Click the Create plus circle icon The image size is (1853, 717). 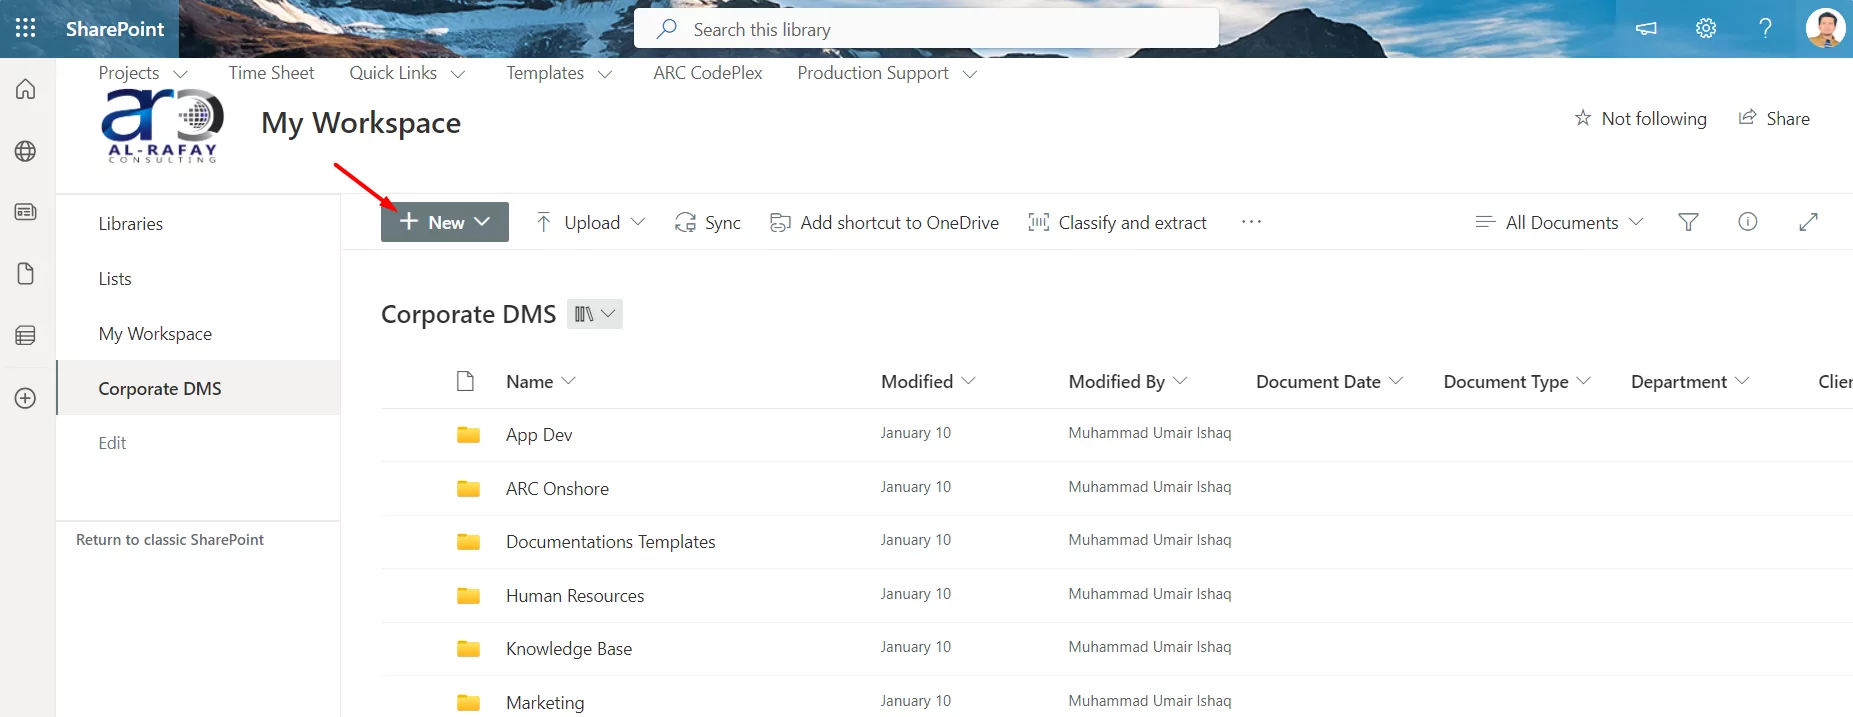coord(26,398)
